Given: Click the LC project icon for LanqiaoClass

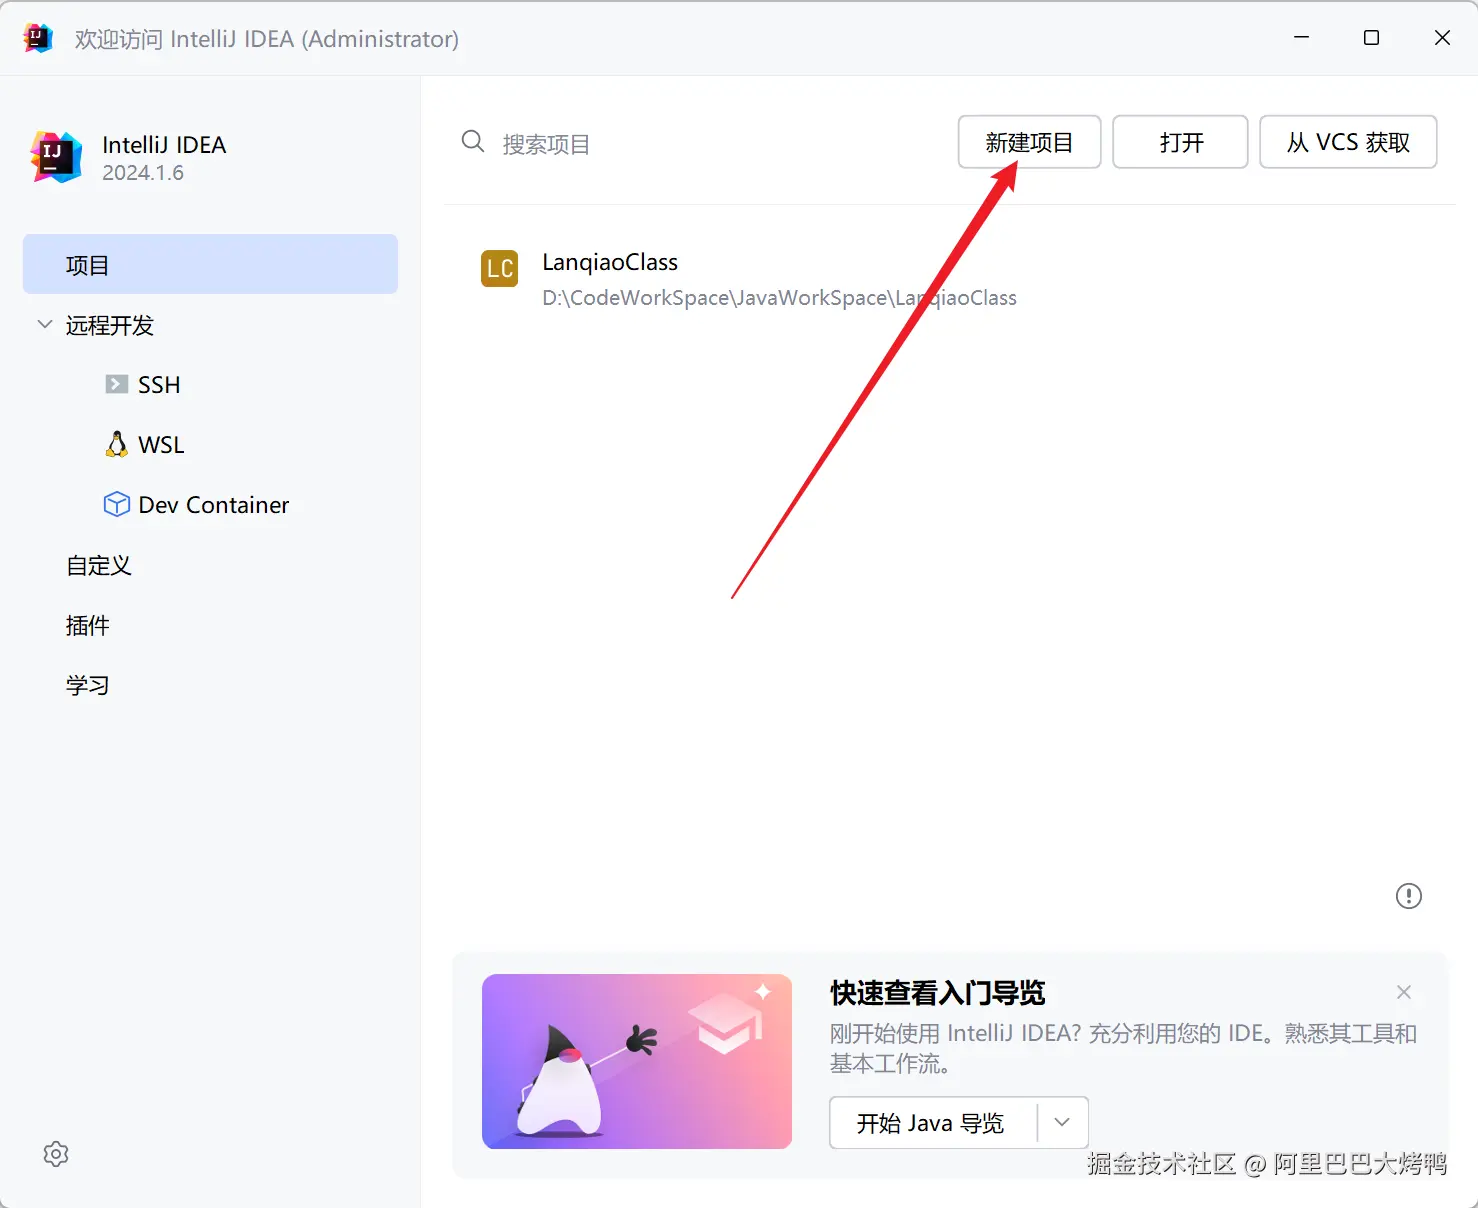Looking at the screenshot, I should [500, 268].
